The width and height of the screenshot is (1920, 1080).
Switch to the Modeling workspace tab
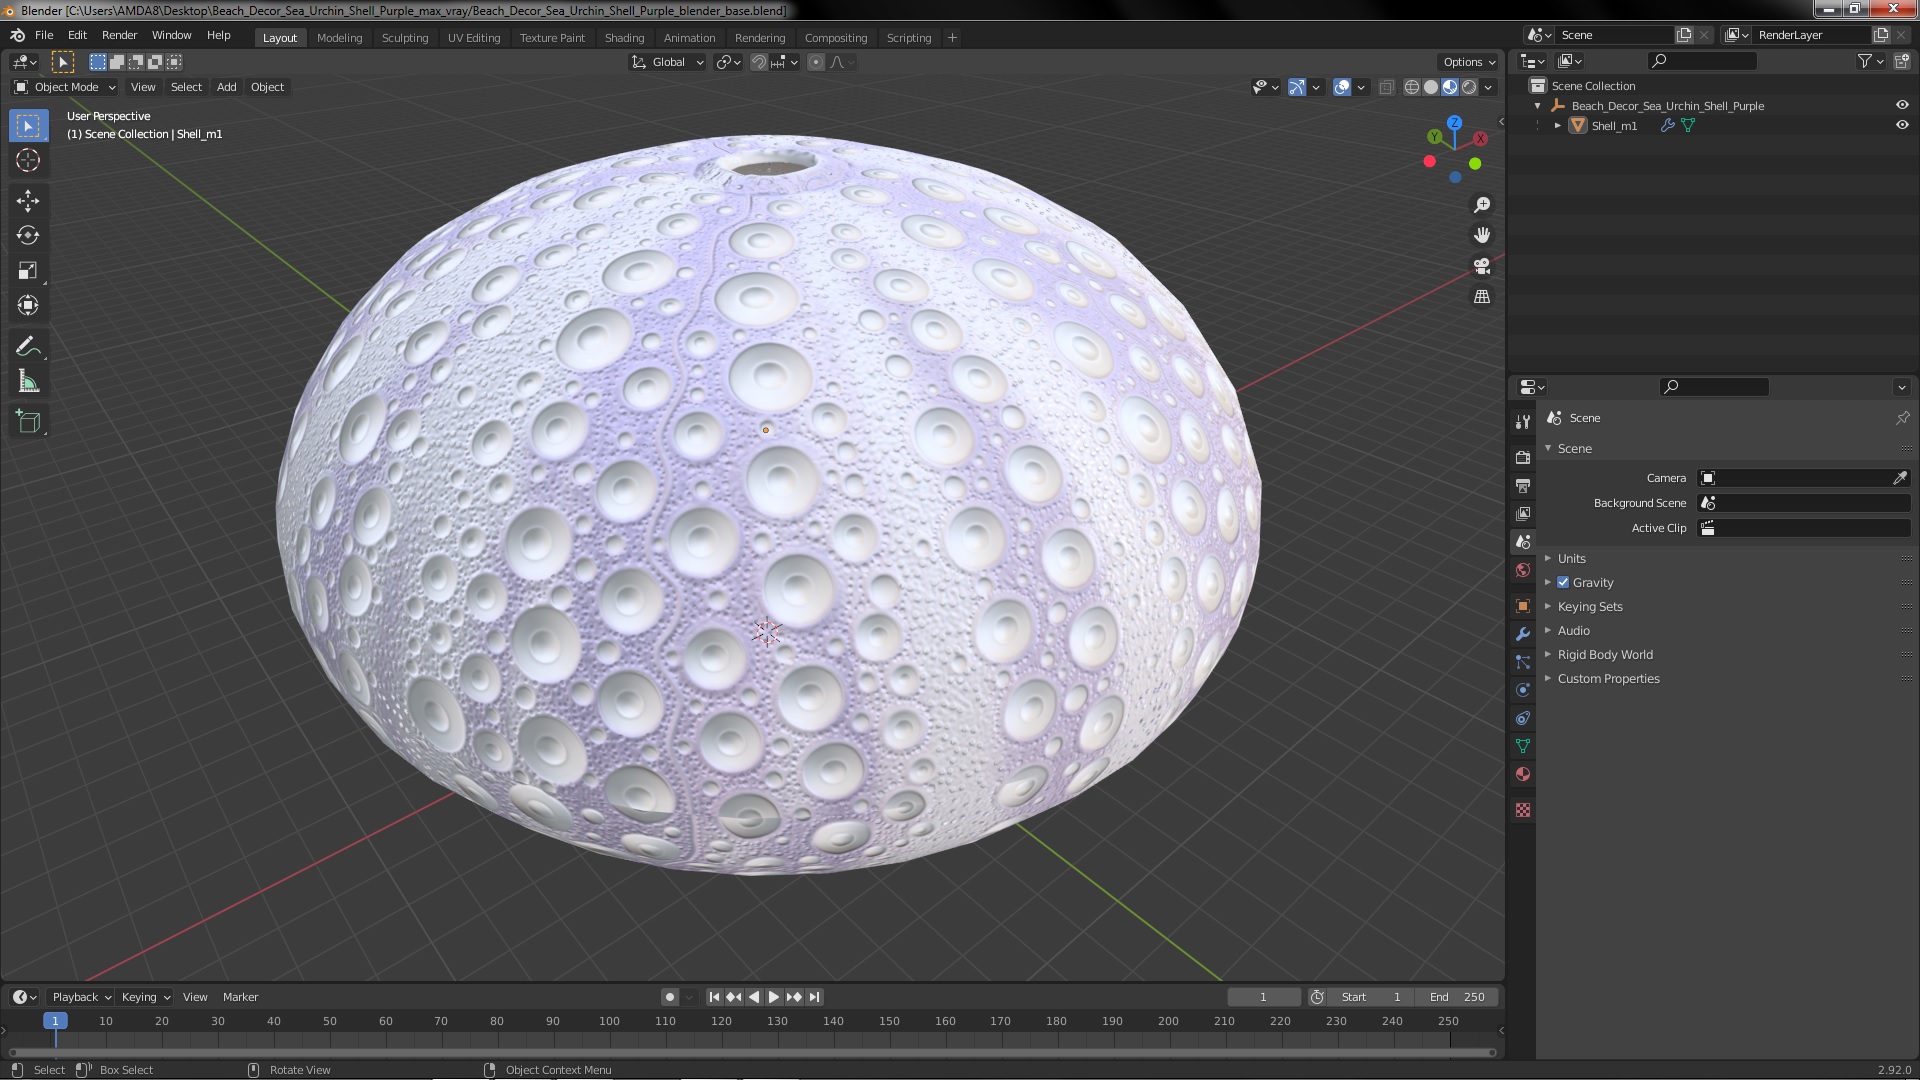point(339,38)
